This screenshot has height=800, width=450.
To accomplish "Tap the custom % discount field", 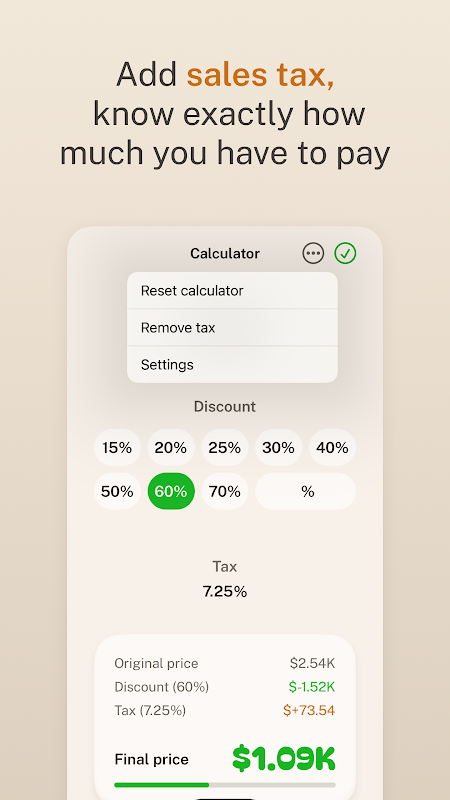I will (x=306, y=491).
